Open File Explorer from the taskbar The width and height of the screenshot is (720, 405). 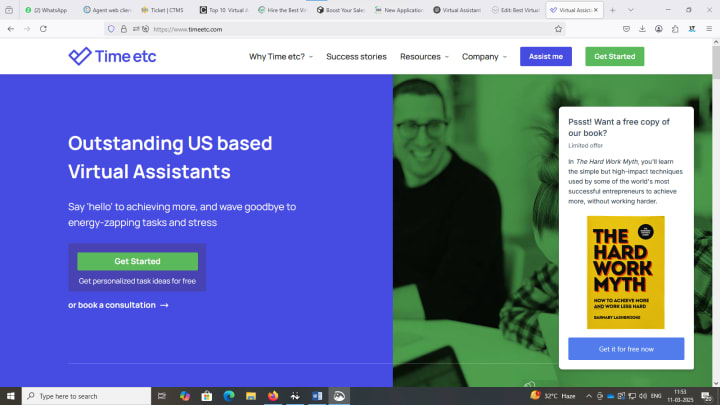(x=251, y=396)
